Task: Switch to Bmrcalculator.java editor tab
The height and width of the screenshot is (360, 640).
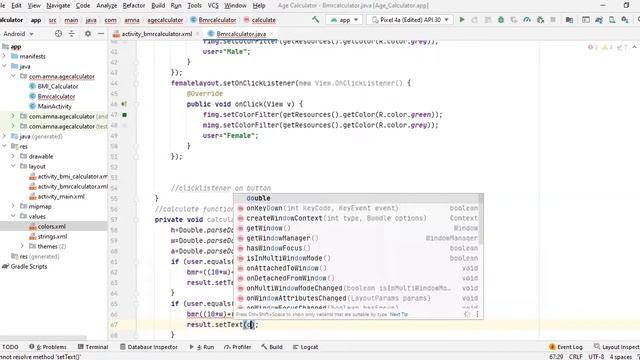Action: point(241,34)
